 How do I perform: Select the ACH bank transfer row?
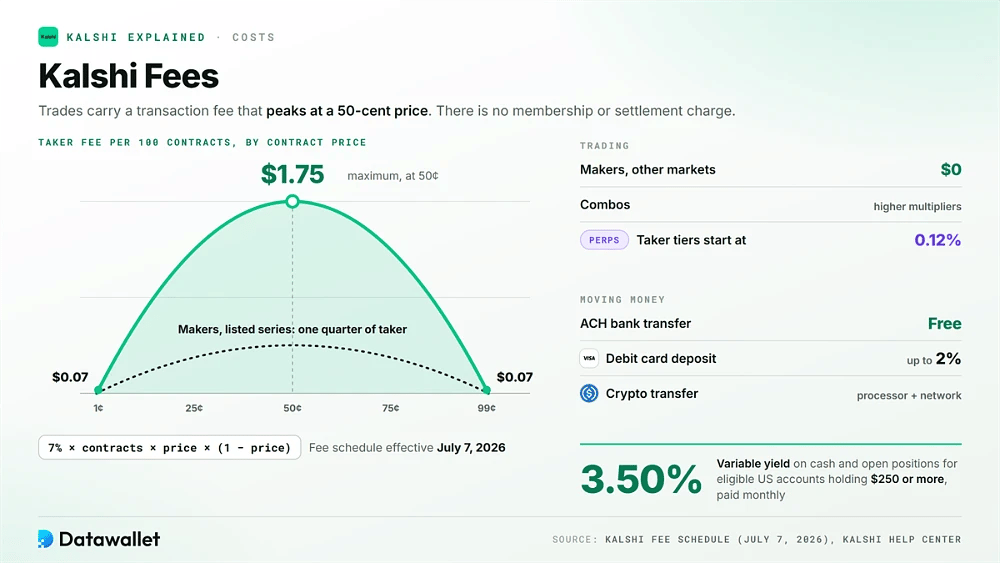[770, 323]
